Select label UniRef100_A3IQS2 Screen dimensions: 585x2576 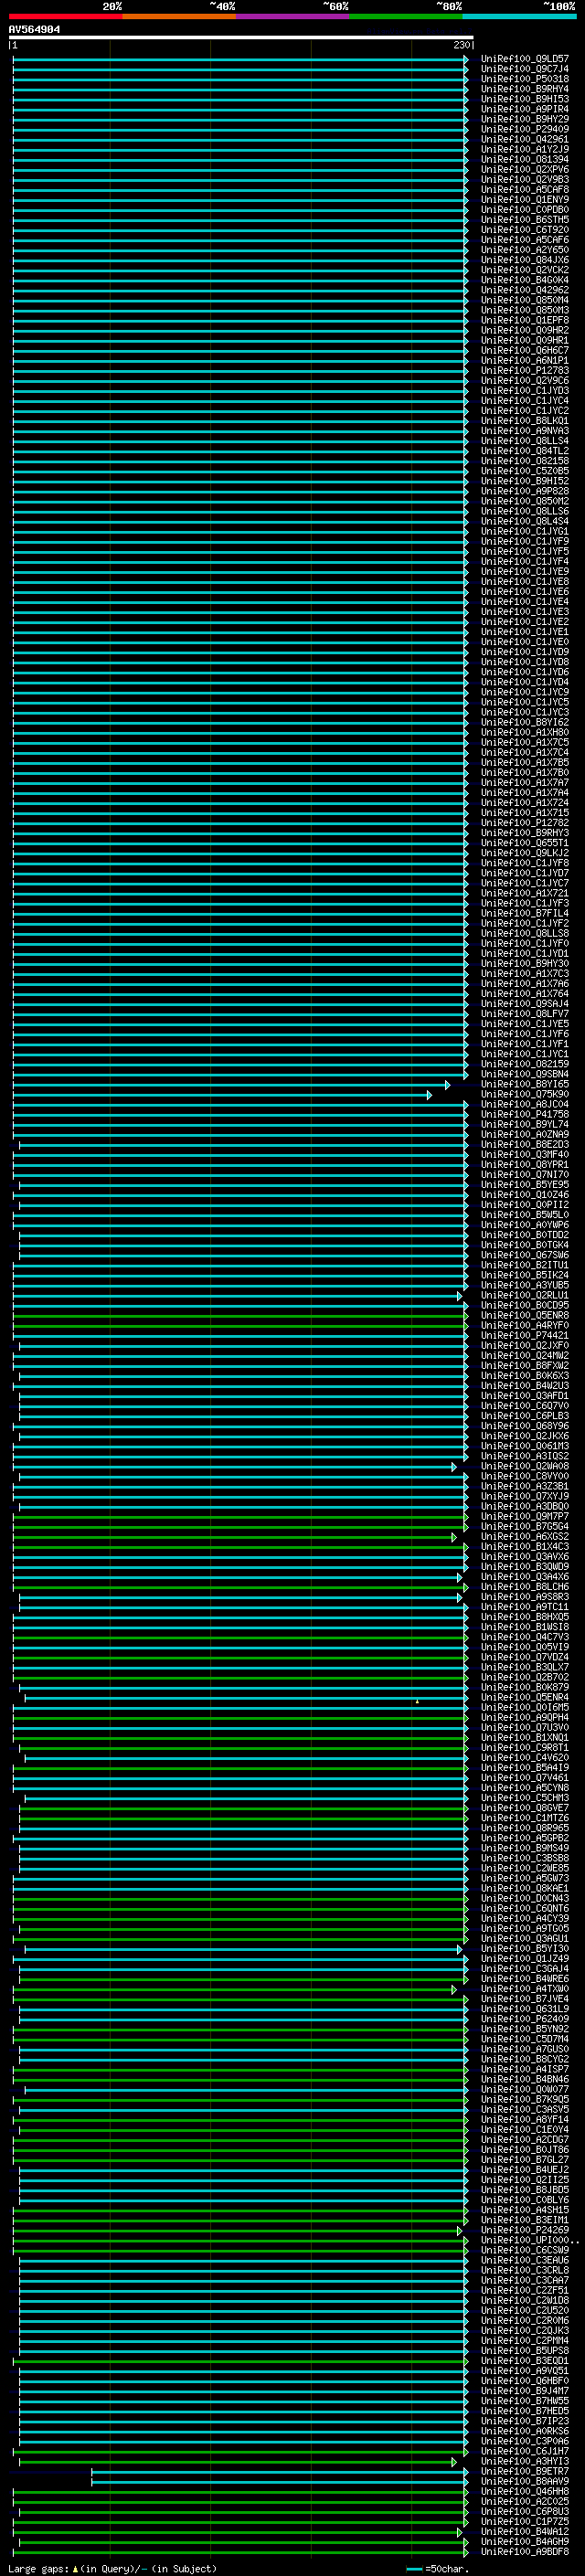[x=525, y=1457]
